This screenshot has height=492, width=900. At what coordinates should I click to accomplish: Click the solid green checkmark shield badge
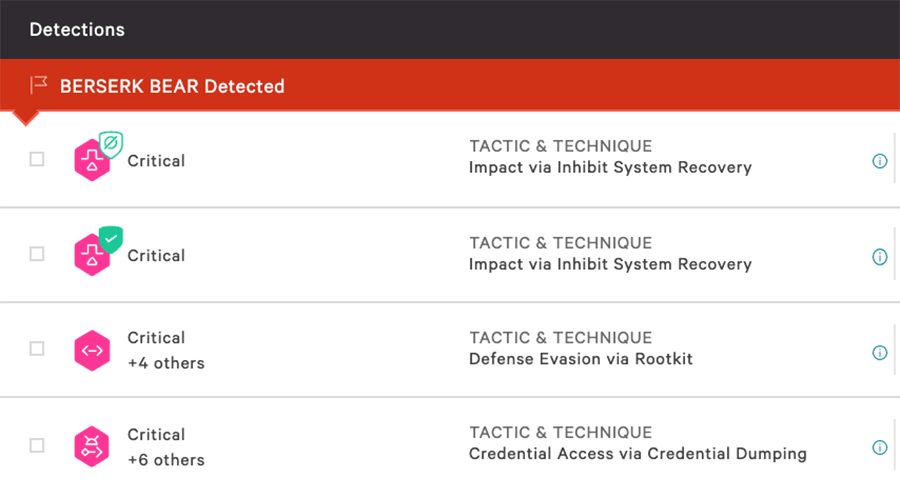tap(111, 240)
